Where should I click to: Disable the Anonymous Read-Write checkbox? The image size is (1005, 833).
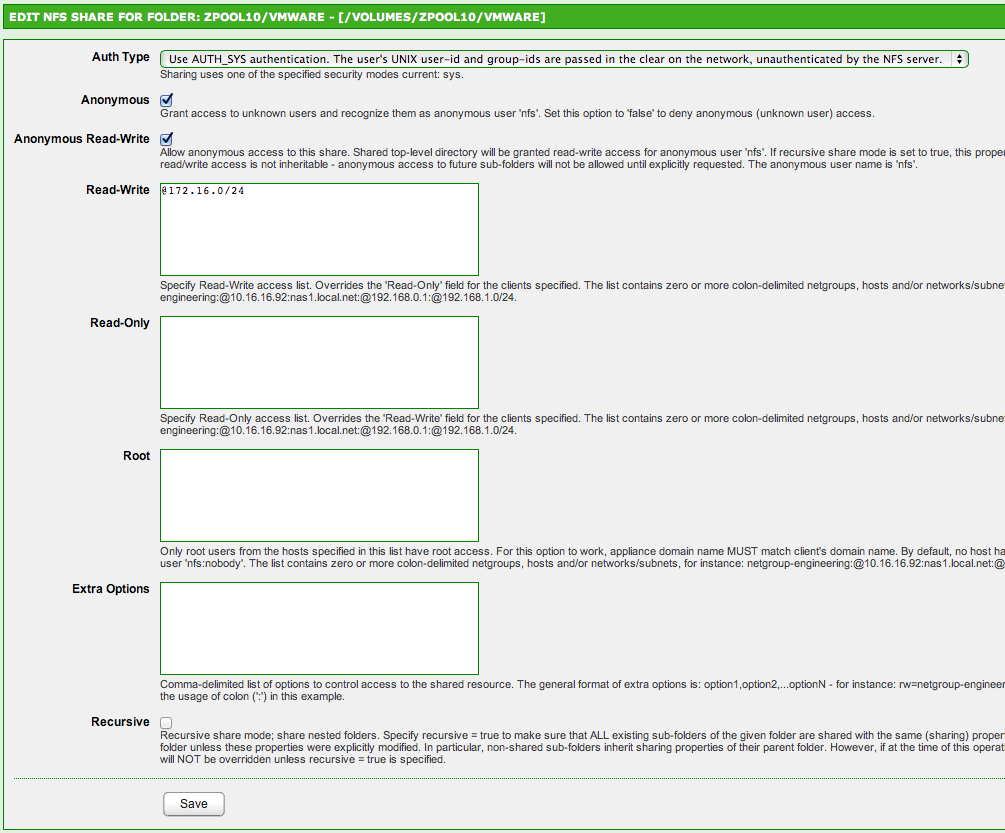167,139
